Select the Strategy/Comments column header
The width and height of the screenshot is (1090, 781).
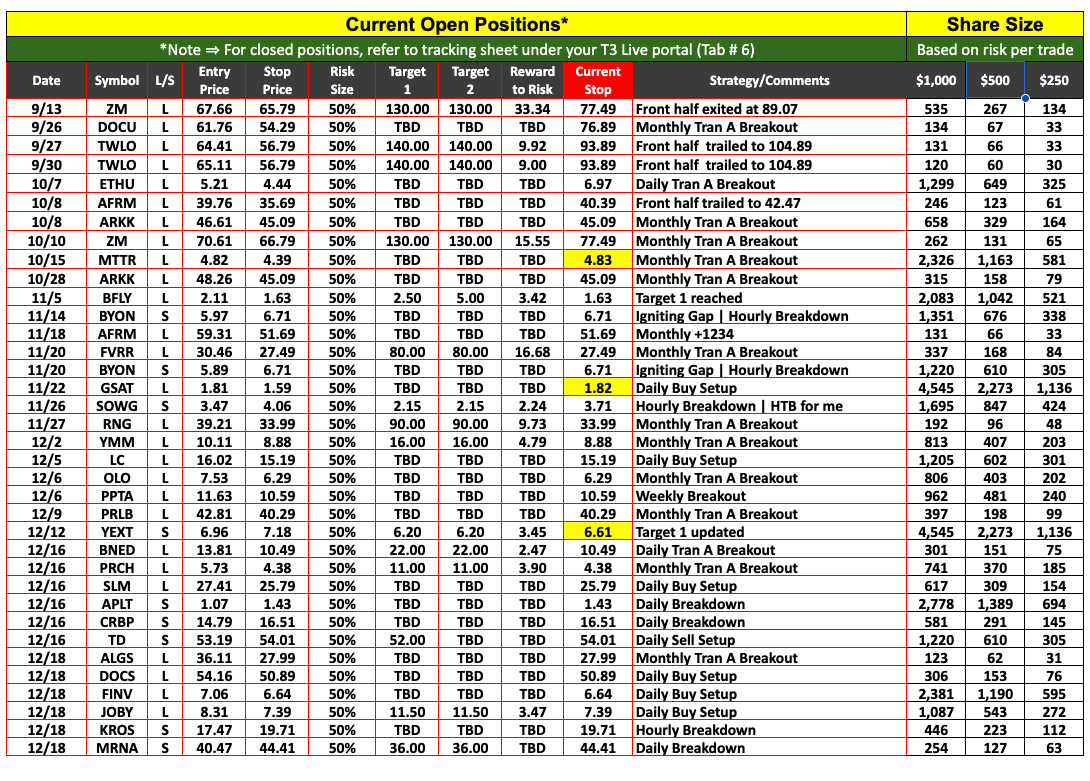pyautogui.click(x=768, y=81)
